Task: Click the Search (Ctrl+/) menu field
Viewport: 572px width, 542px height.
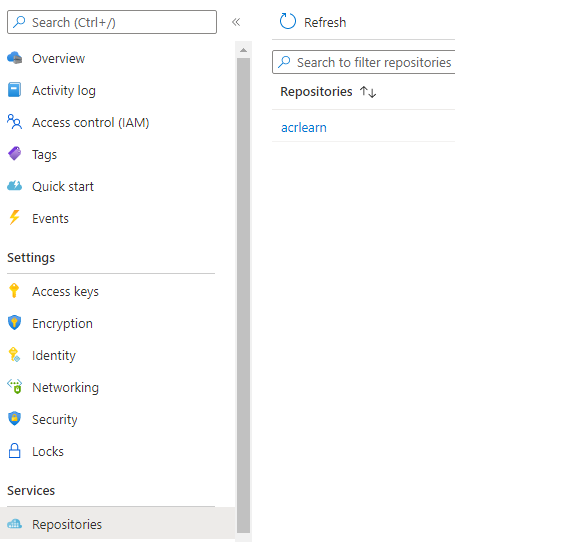Action: click(x=112, y=22)
